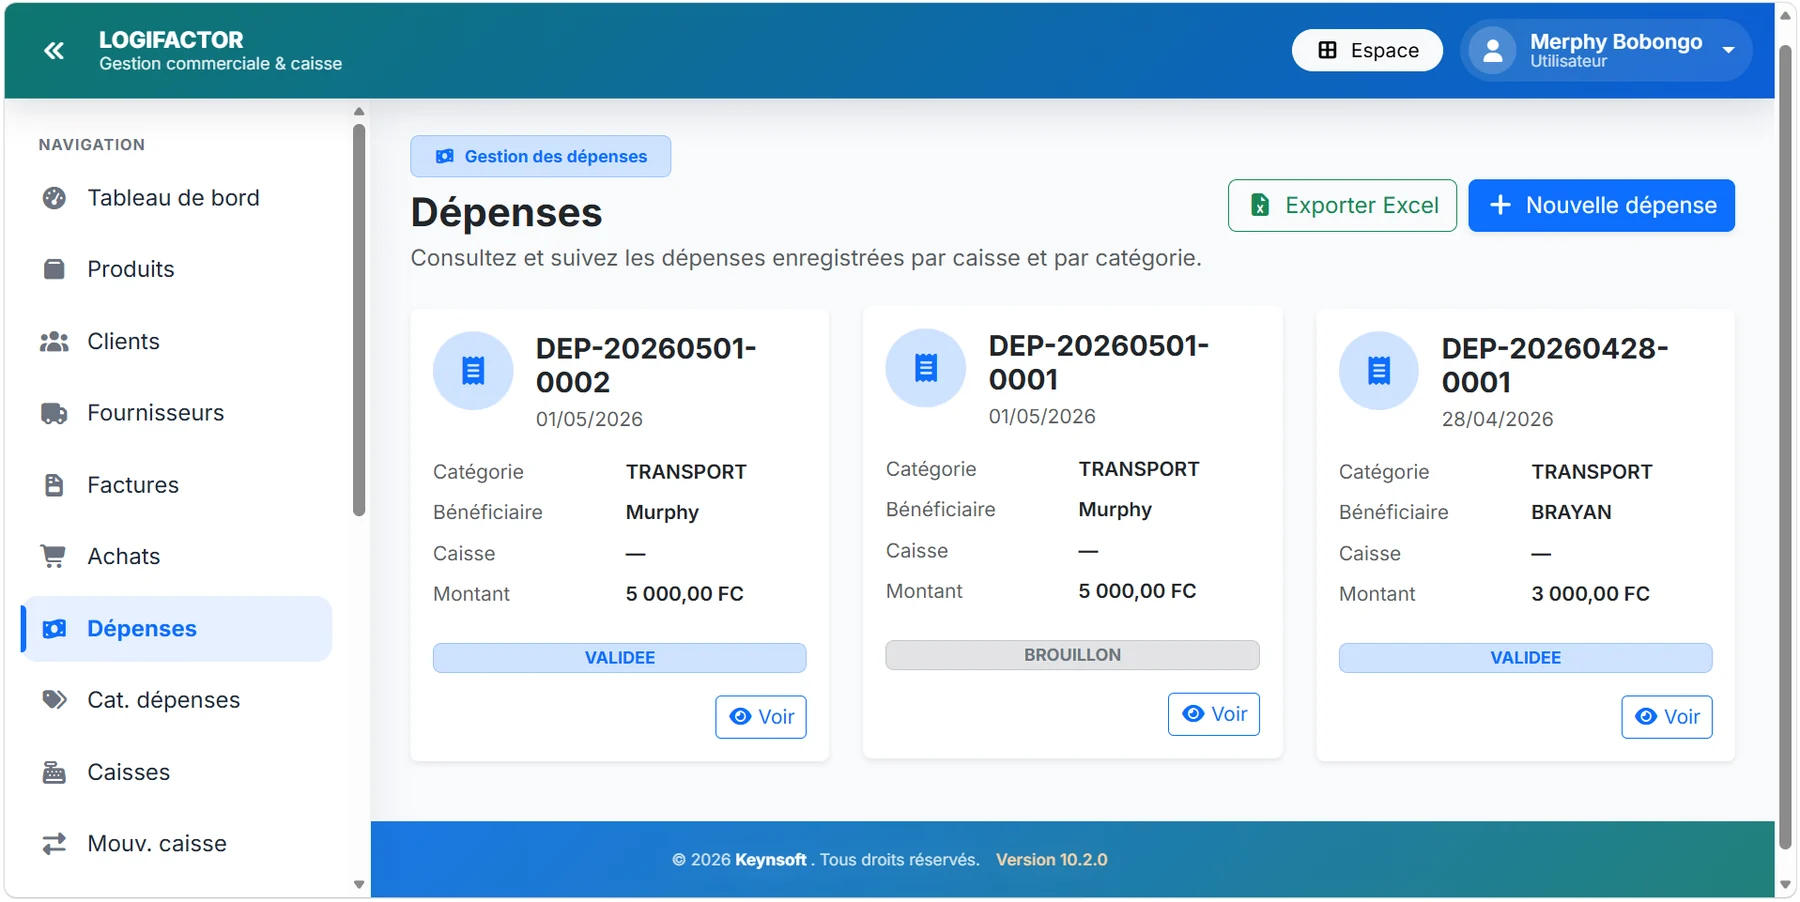Screen dimensions: 1800x902
Task: Click the sidebar scrollbar thumb
Action: 359,320
